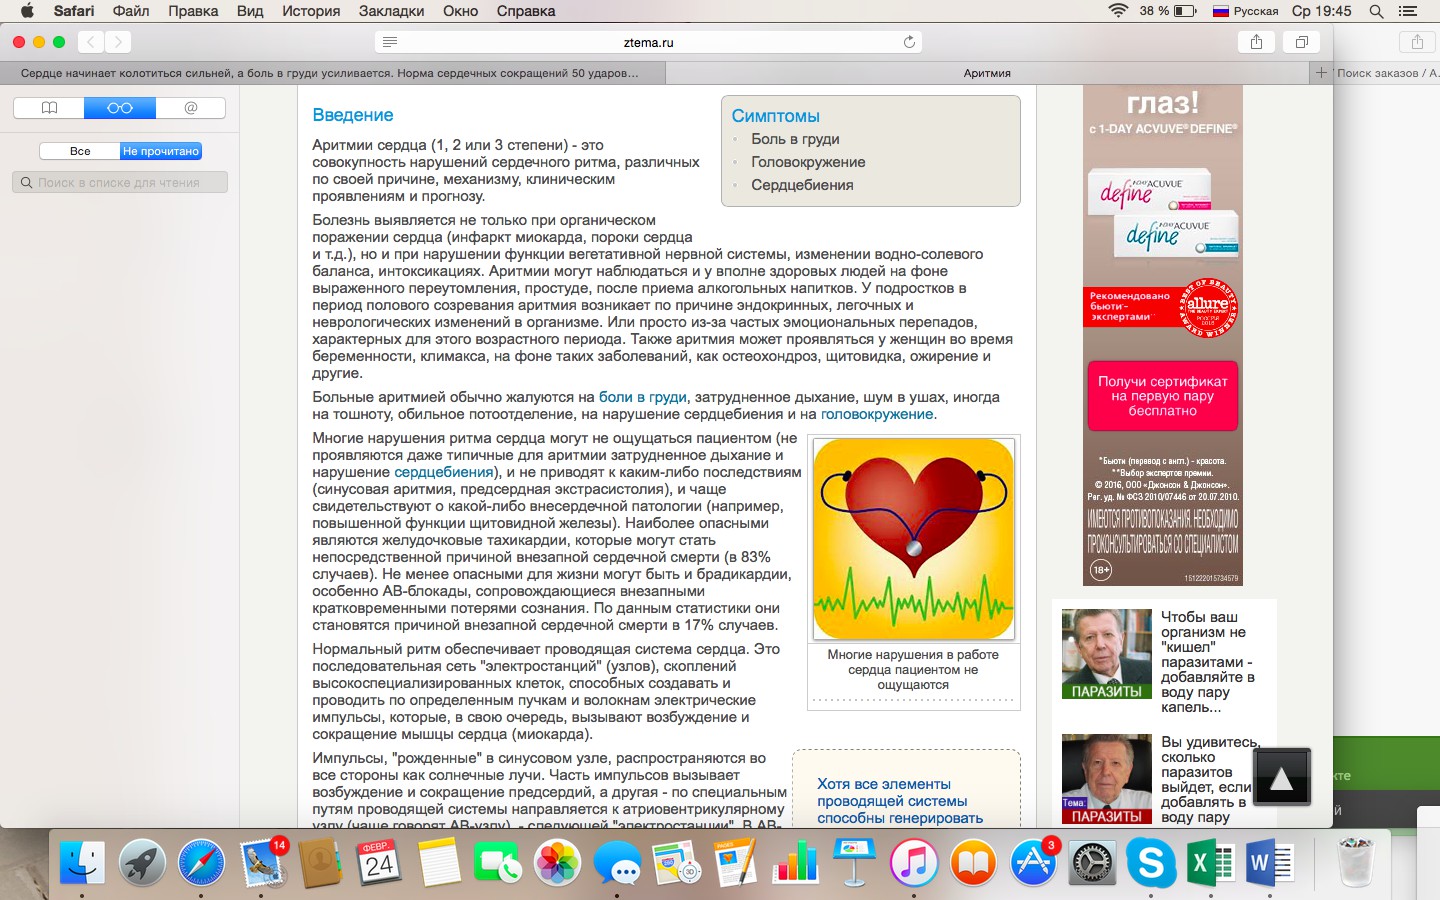
Task: Open the Чтобы ваш организм не кишел ad link
Action: [x=1208, y=662]
